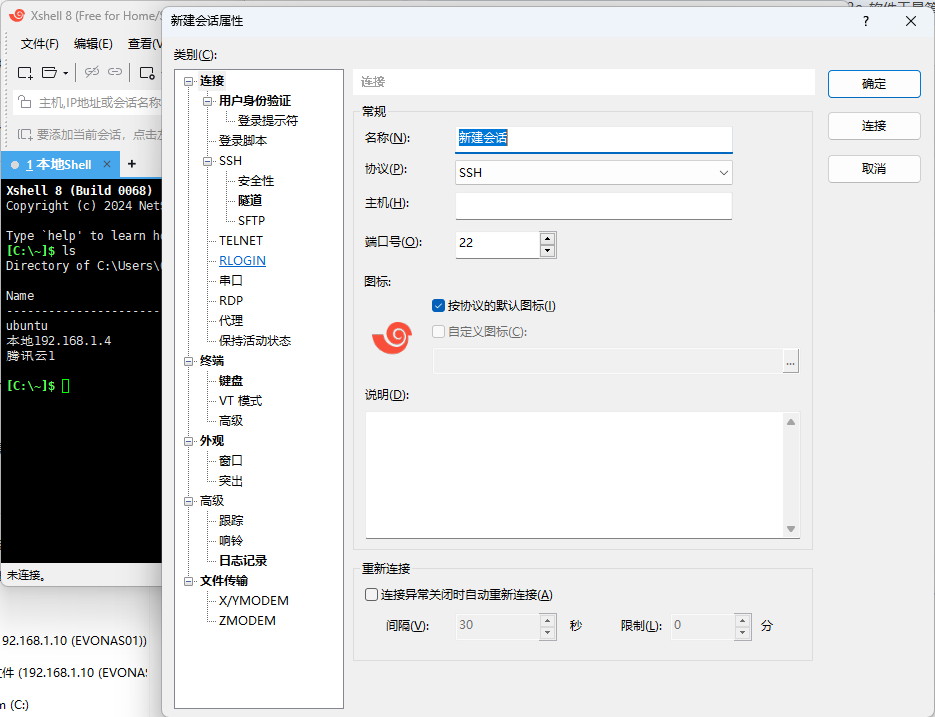Open session properties via the gear-square icon

147,72
